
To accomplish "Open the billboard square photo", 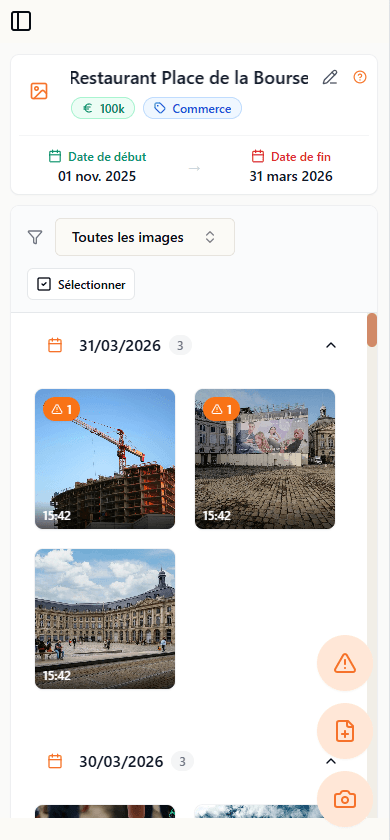I will (265, 459).
